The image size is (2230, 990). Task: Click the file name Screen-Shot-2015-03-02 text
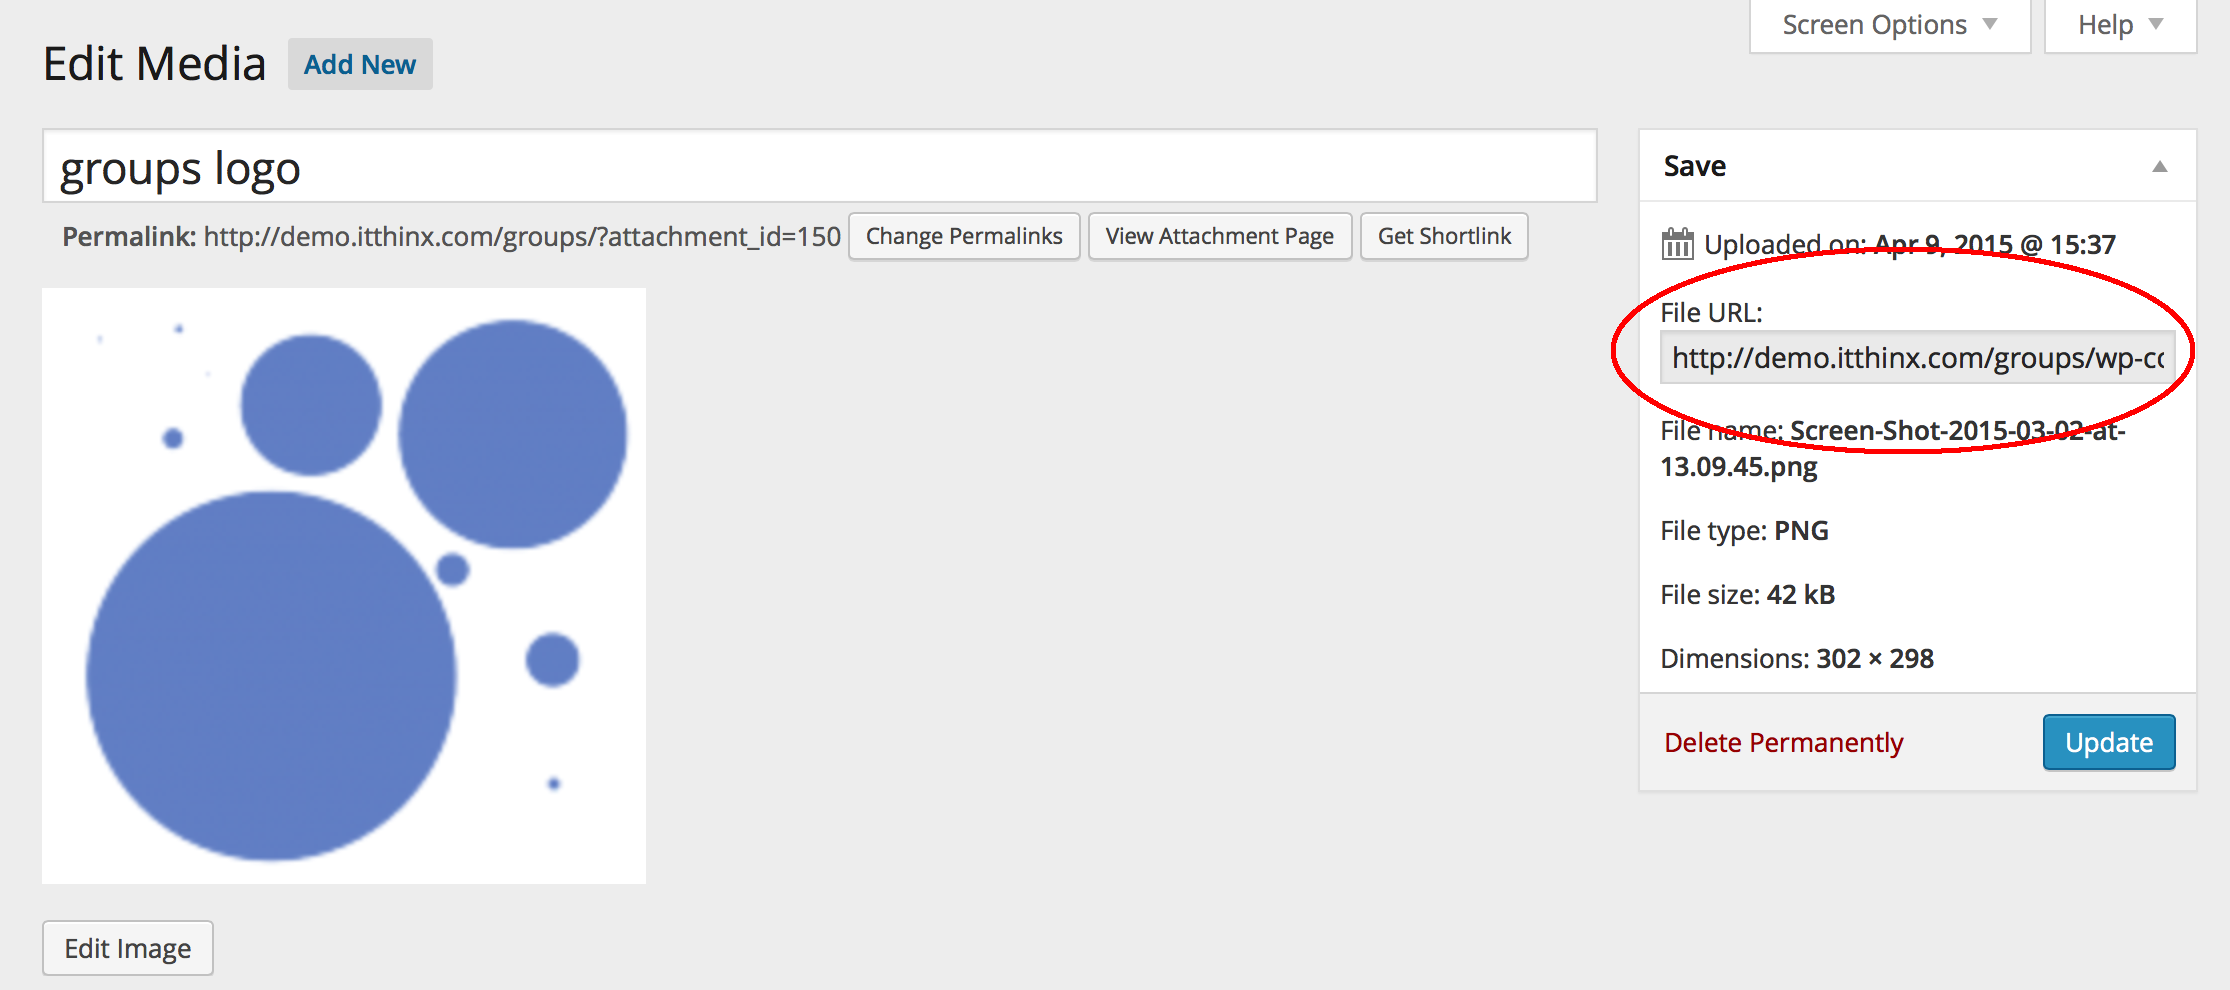(x=1893, y=449)
